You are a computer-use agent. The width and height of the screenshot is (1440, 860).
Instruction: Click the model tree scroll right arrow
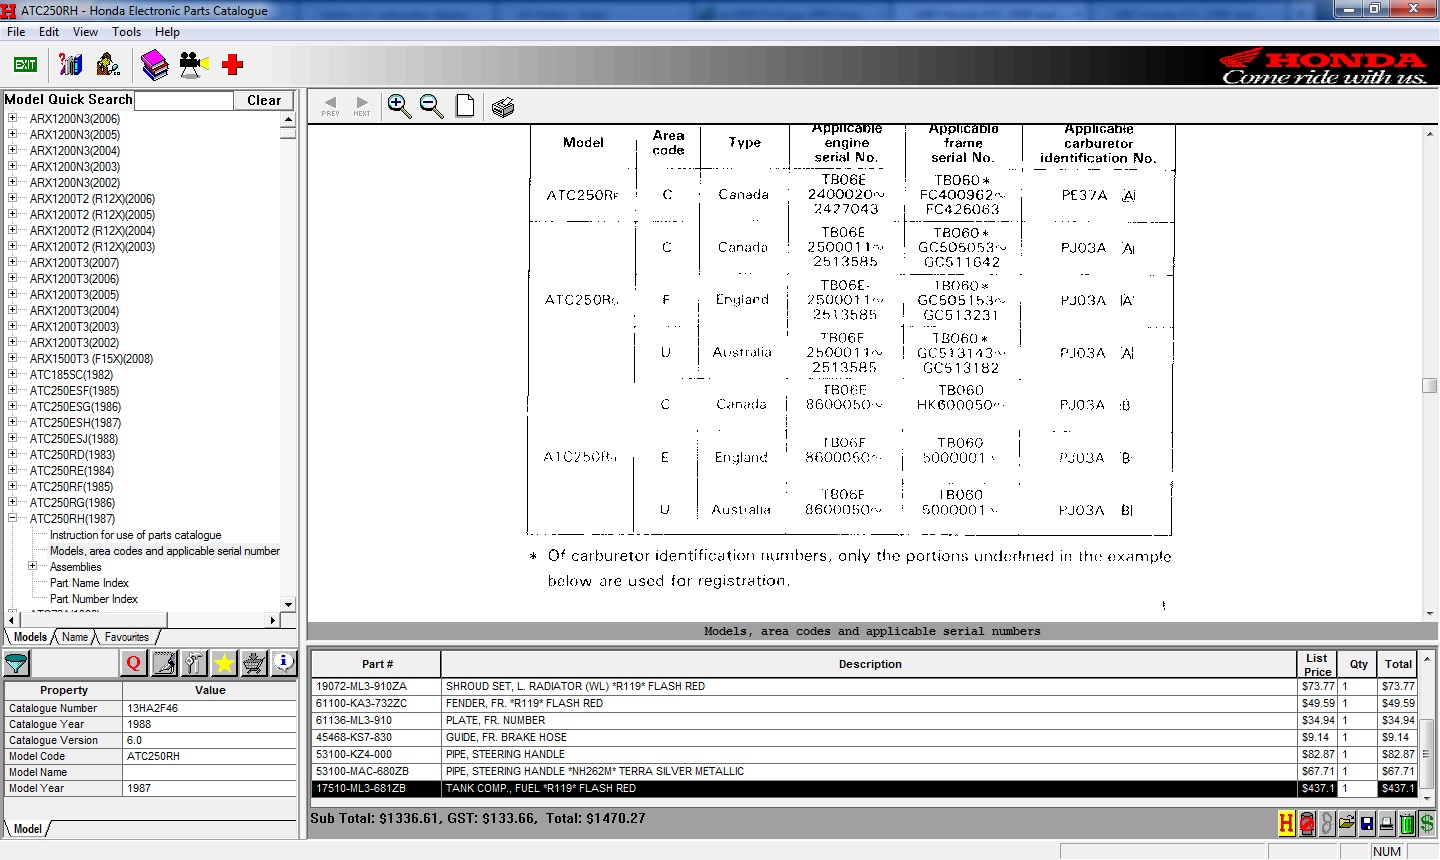pyautogui.click(x=273, y=620)
